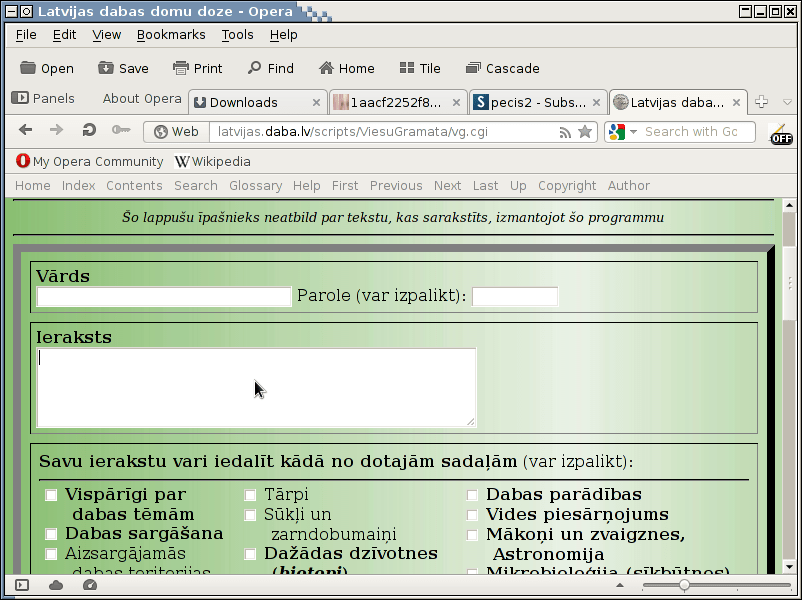Open the Wikipedia bookmark
Image resolution: width=802 pixels, height=600 pixels.
pos(212,162)
